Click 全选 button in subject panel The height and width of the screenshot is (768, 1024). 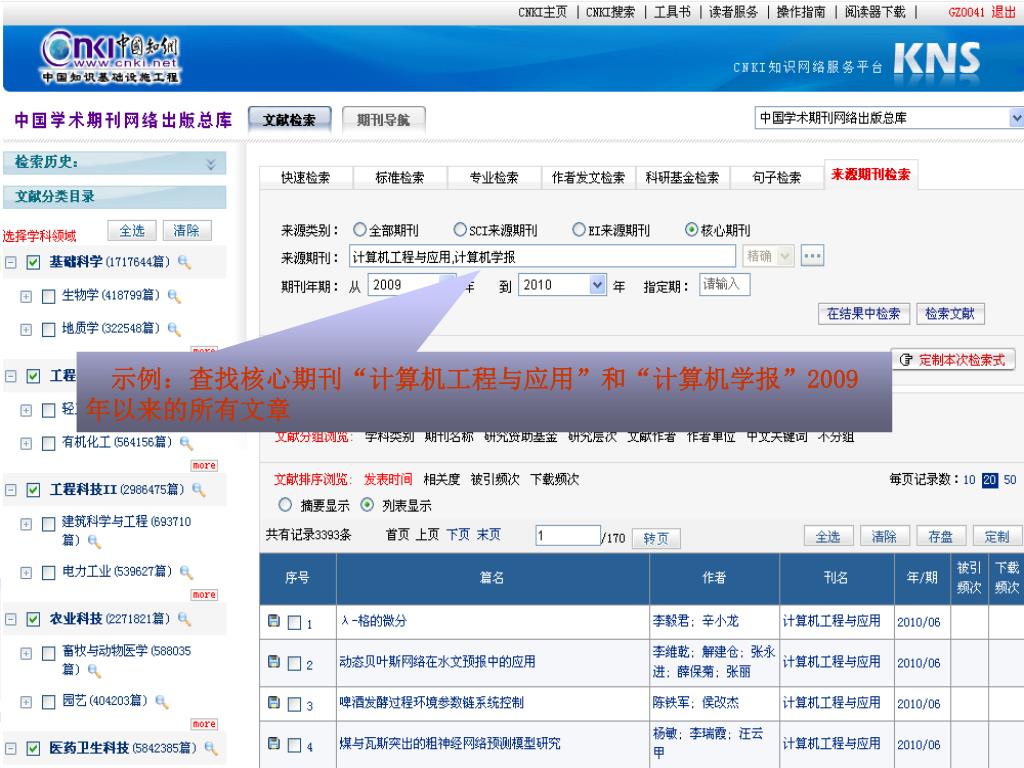(x=132, y=231)
